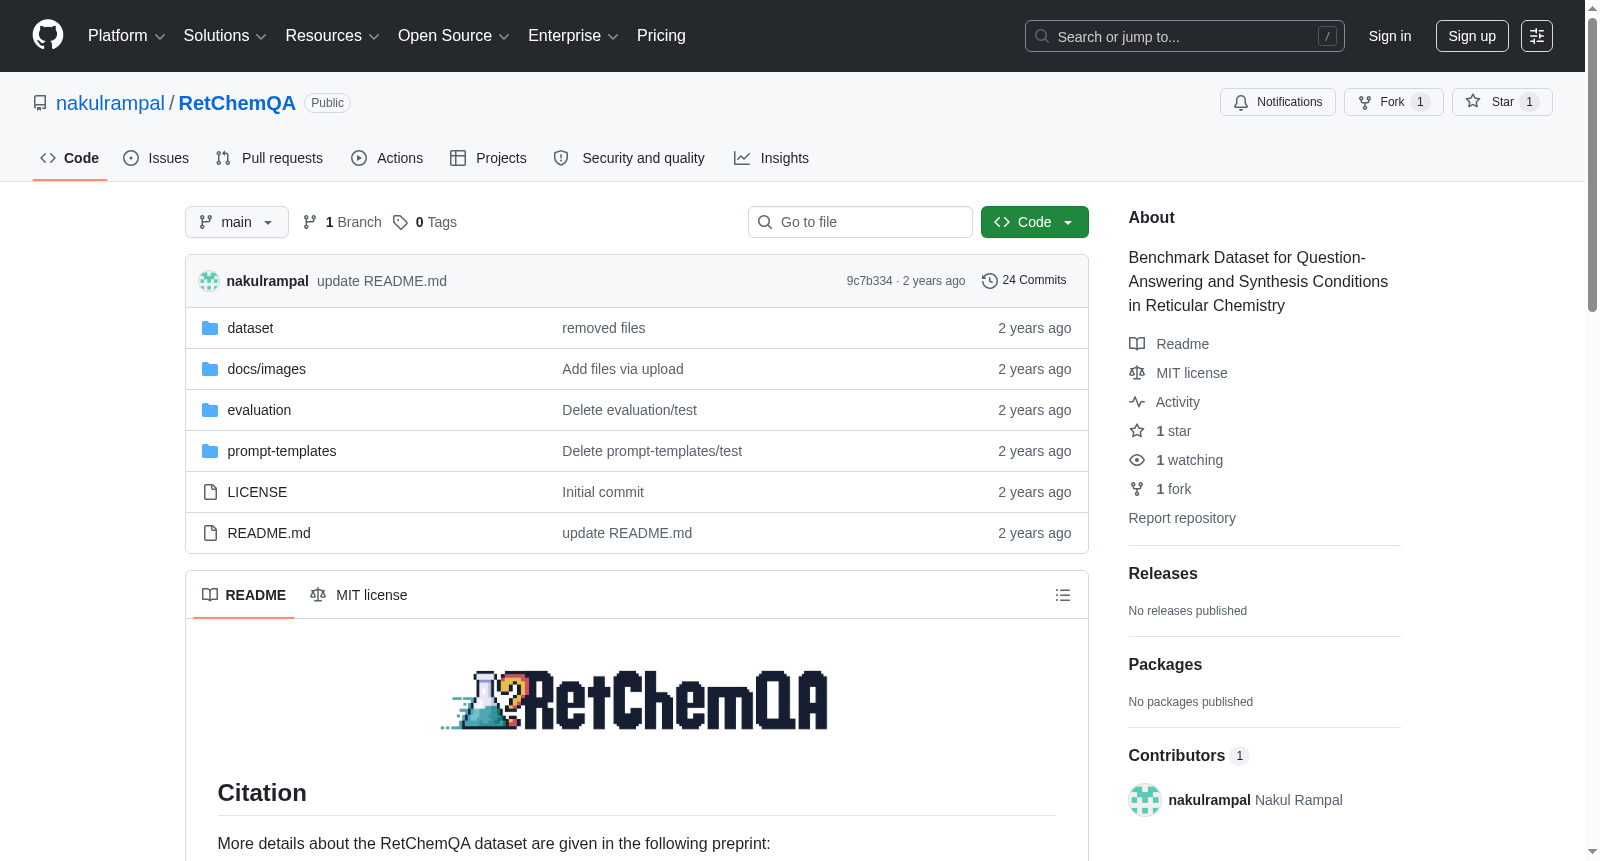Open commit message 'Initial commit'

(603, 492)
